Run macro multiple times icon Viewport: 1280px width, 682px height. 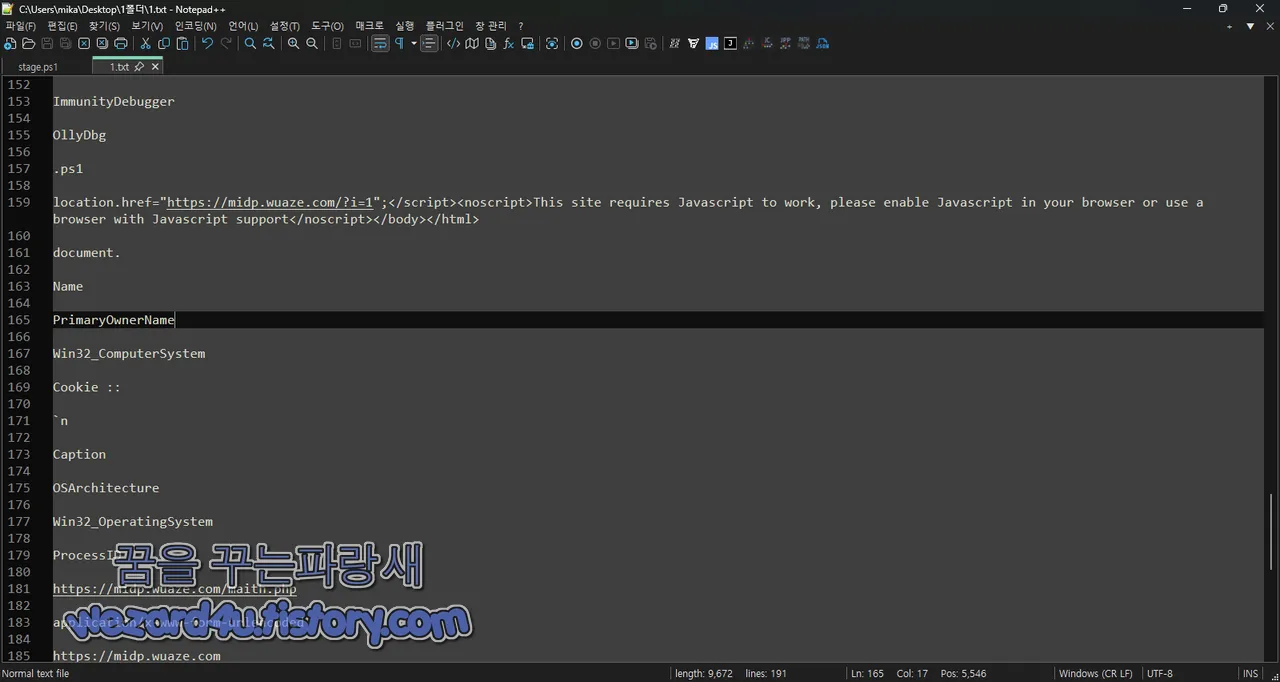coord(632,44)
